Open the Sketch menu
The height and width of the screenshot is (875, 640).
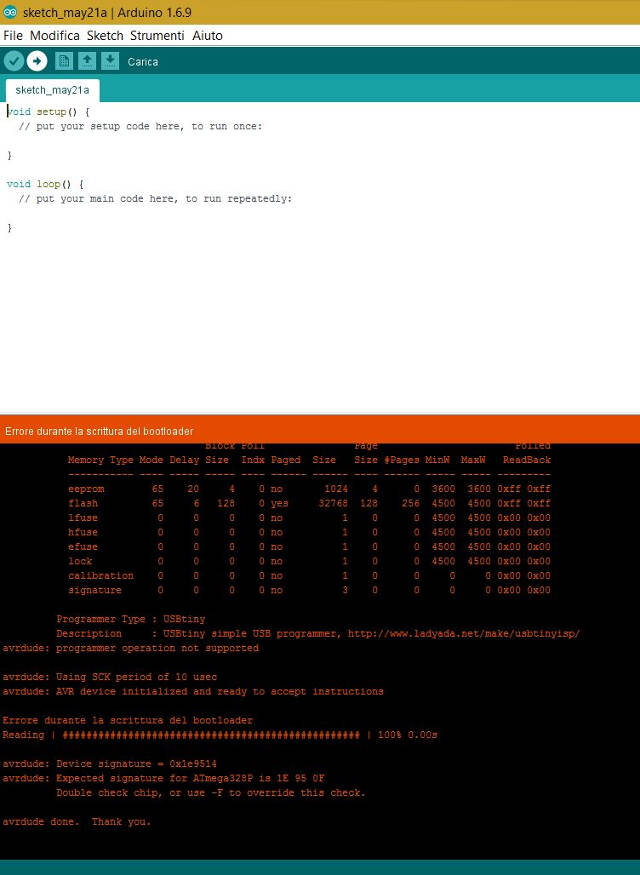(105, 36)
